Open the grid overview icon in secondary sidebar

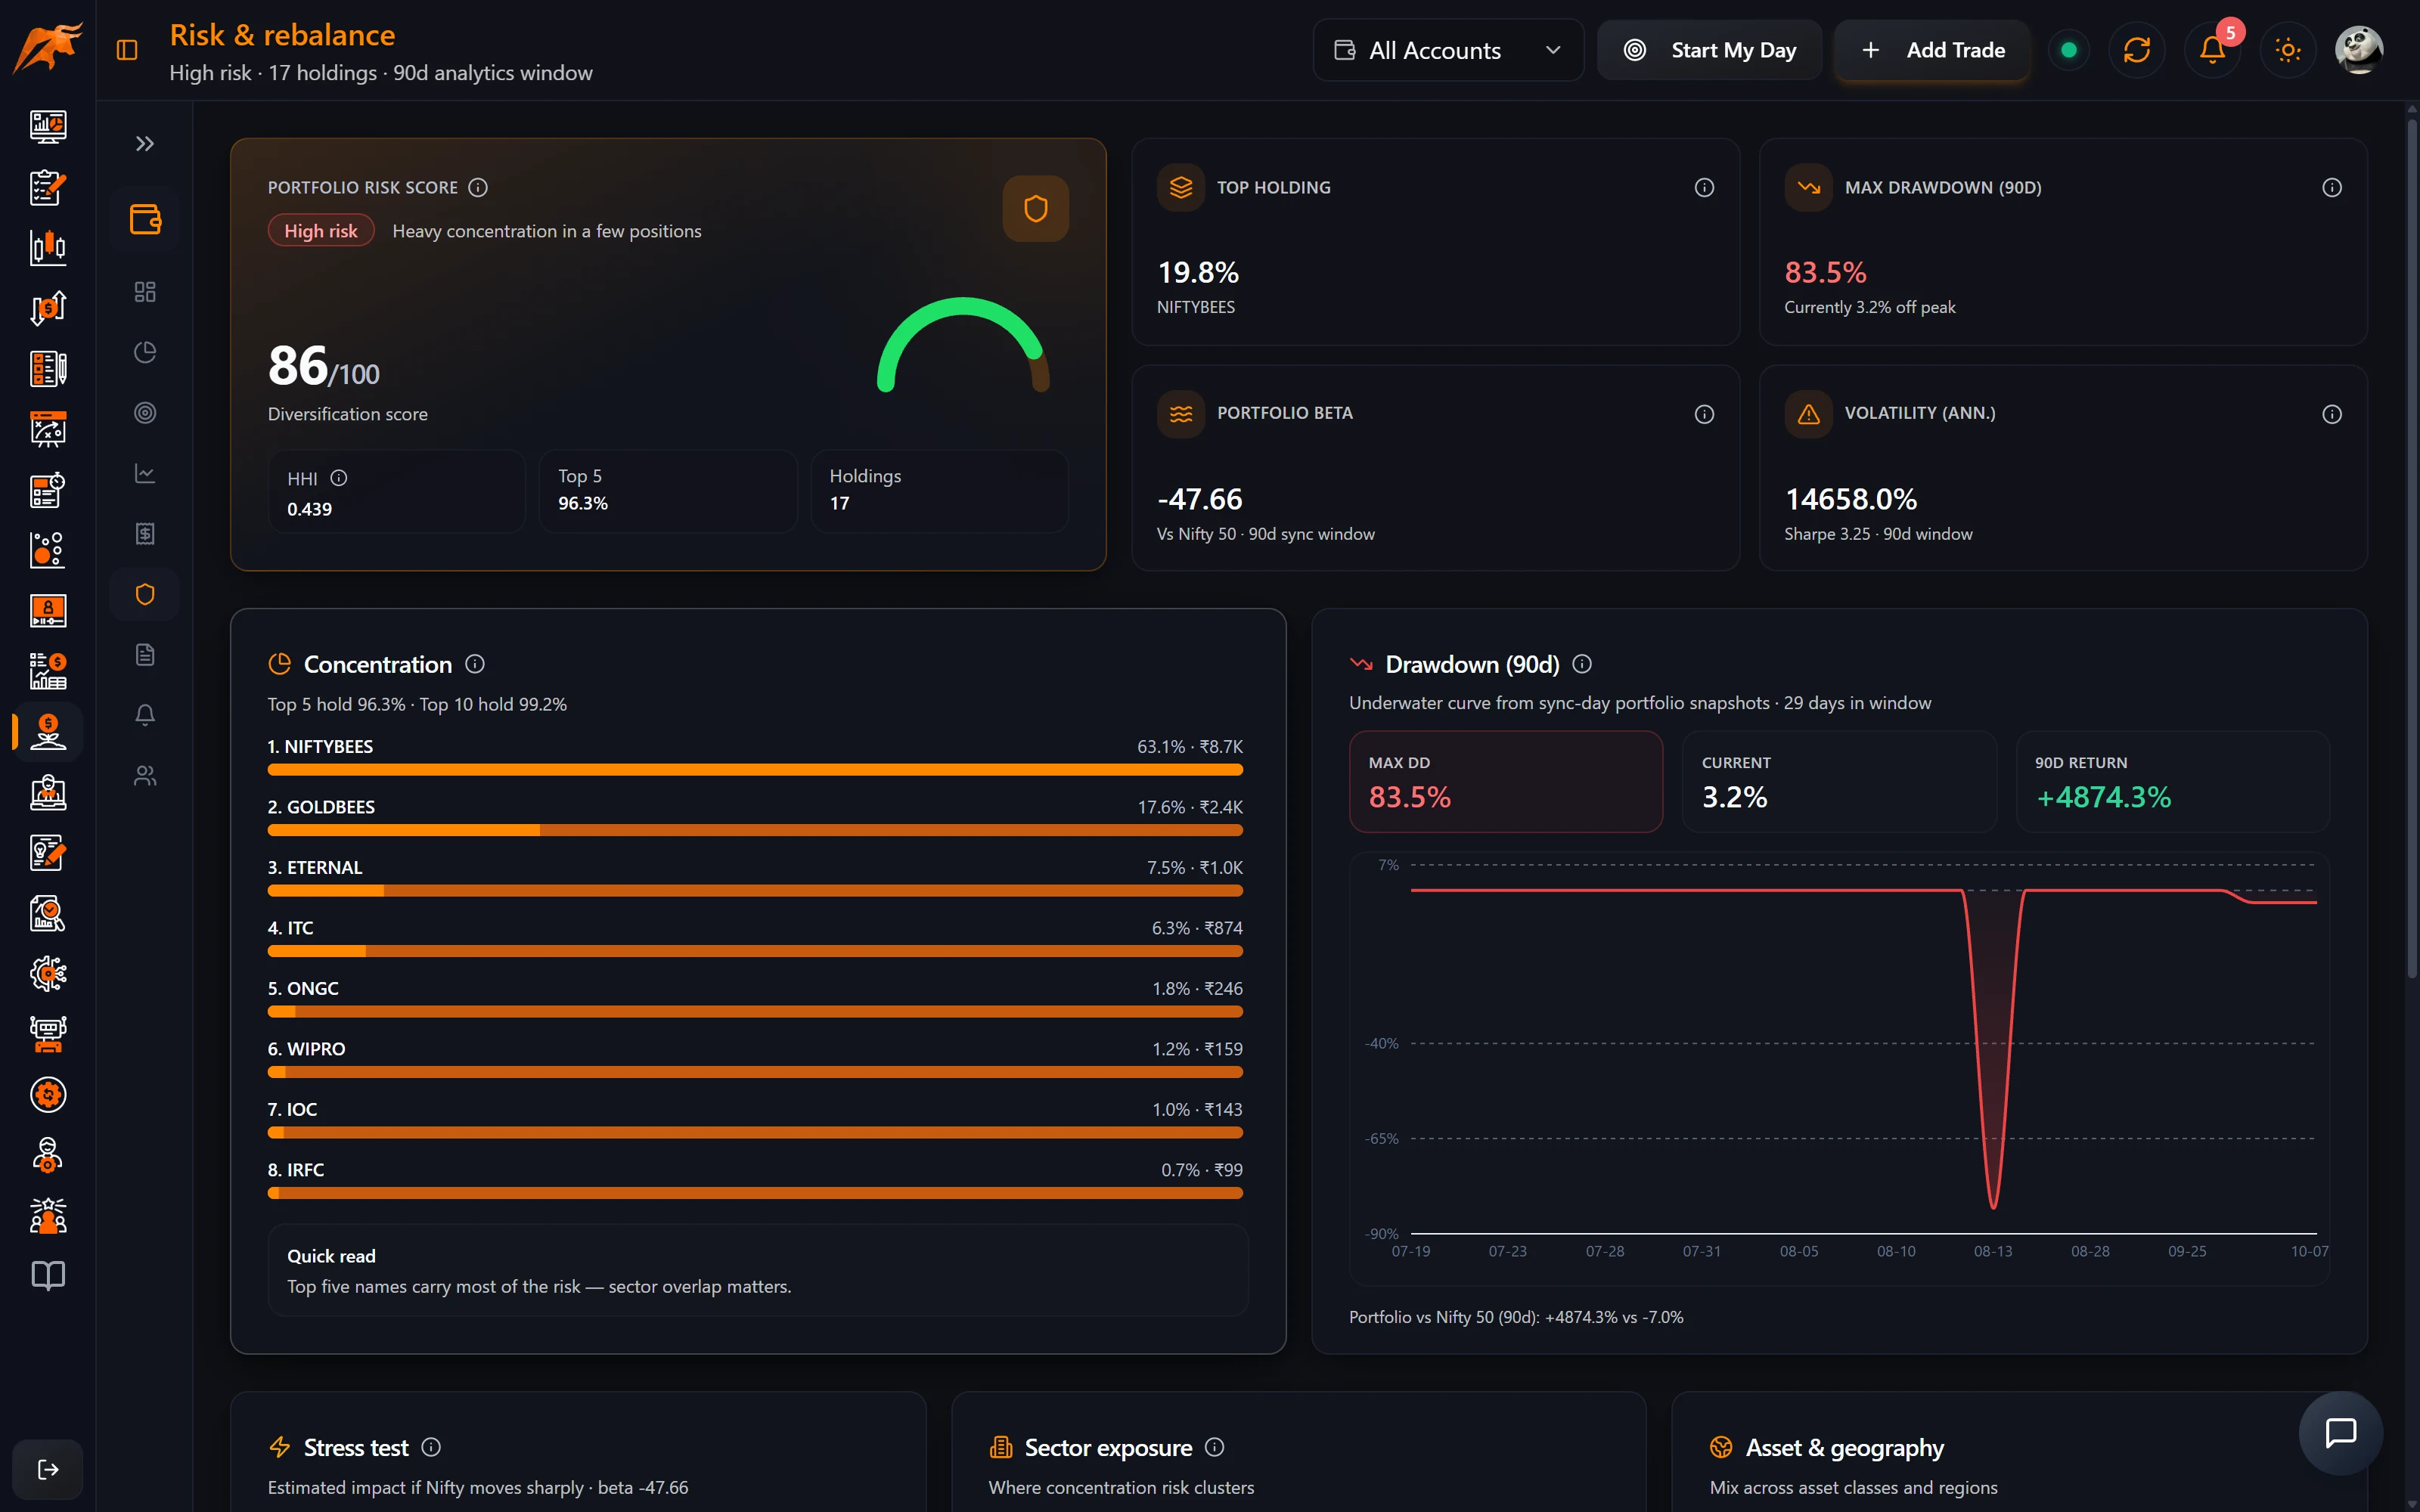coord(145,292)
